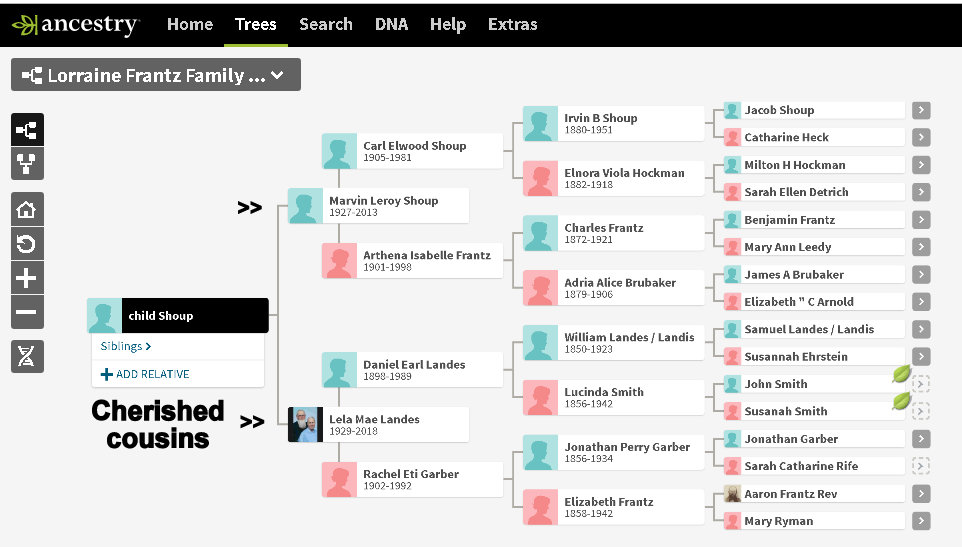Click the leaf hint beside Susanah Smith
The height and width of the screenshot is (547, 962).
point(901,402)
